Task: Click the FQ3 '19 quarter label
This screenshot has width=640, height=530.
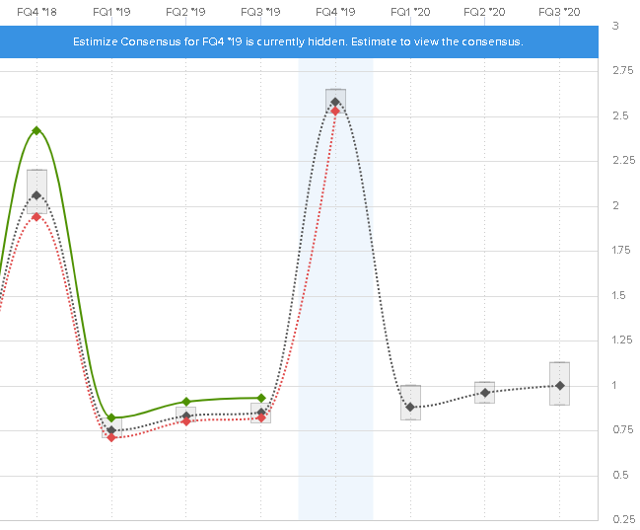Action: point(260,12)
